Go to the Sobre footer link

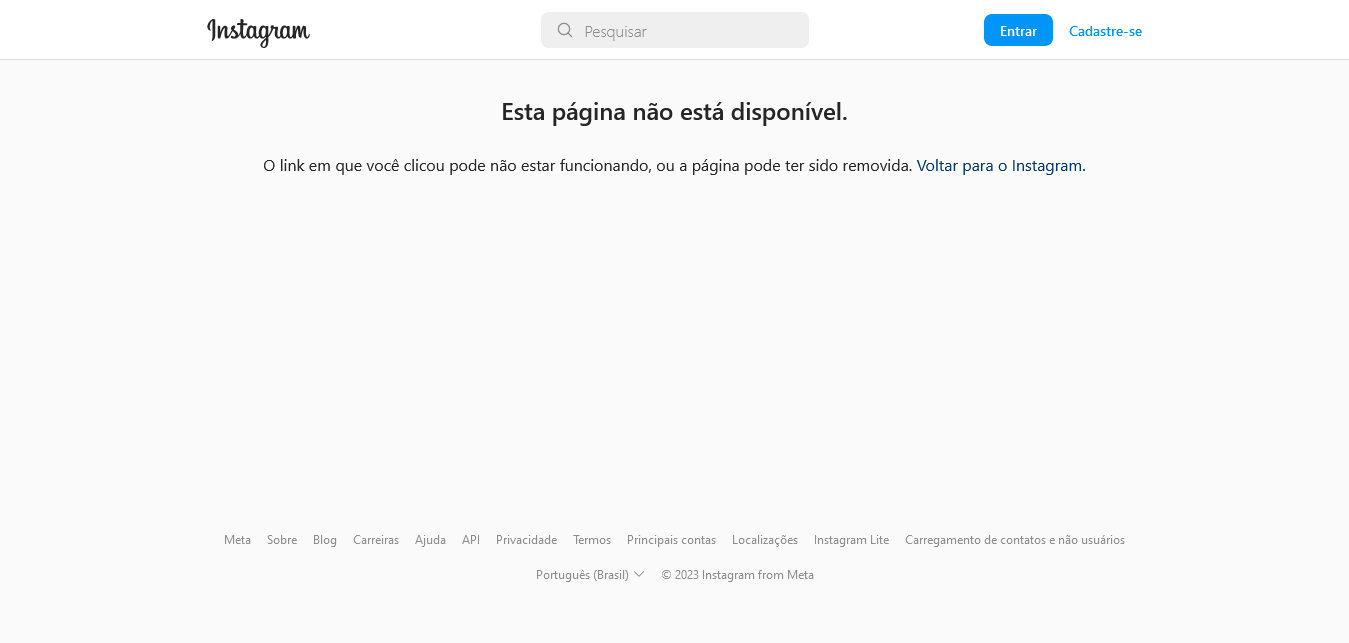coord(282,540)
